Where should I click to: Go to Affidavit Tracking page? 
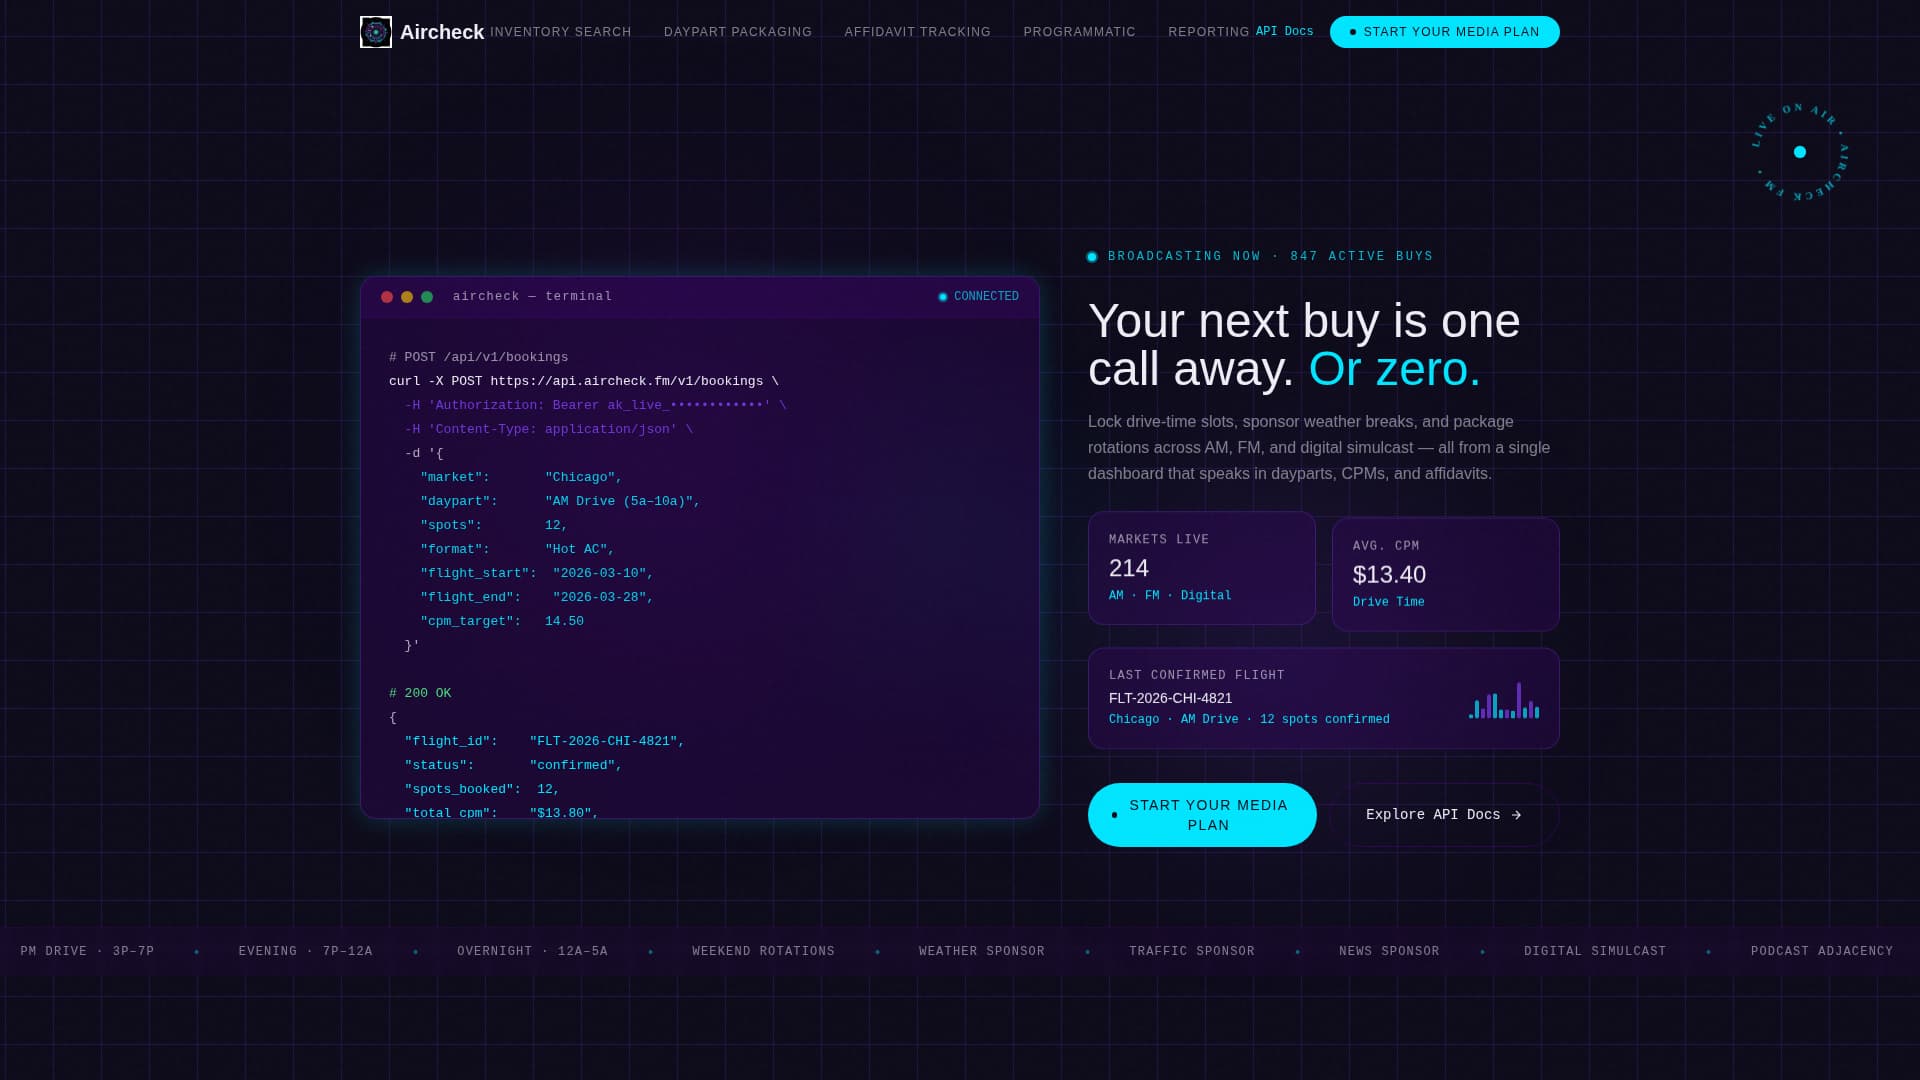(918, 32)
